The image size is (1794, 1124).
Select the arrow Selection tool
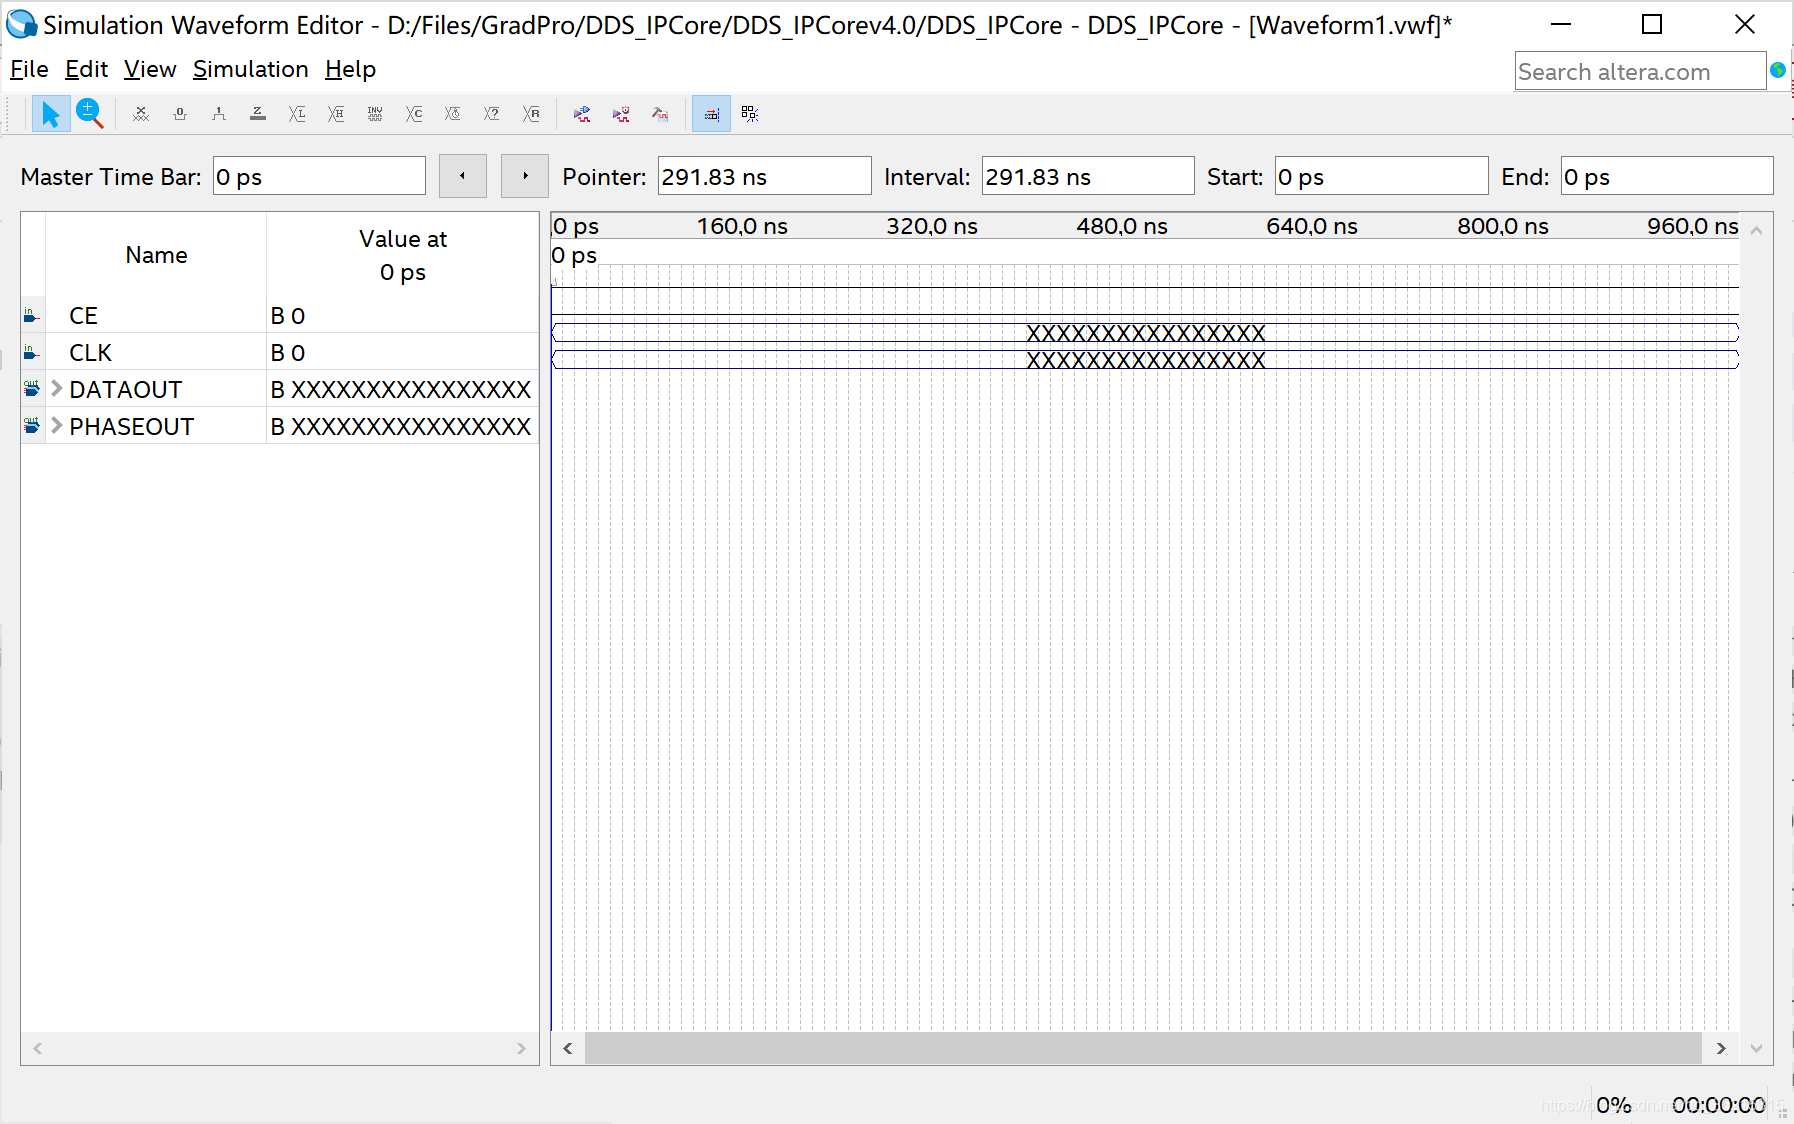point(50,114)
